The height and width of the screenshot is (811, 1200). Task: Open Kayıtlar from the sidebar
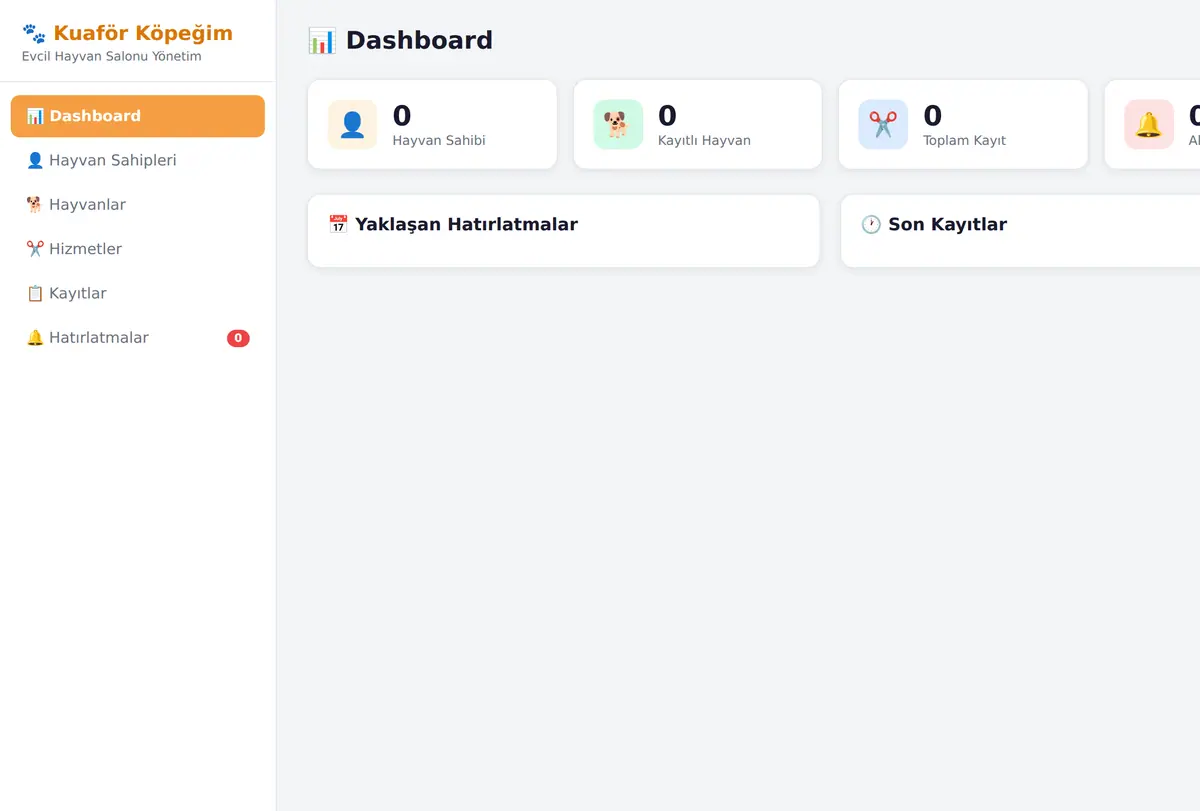(x=138, y=293)
